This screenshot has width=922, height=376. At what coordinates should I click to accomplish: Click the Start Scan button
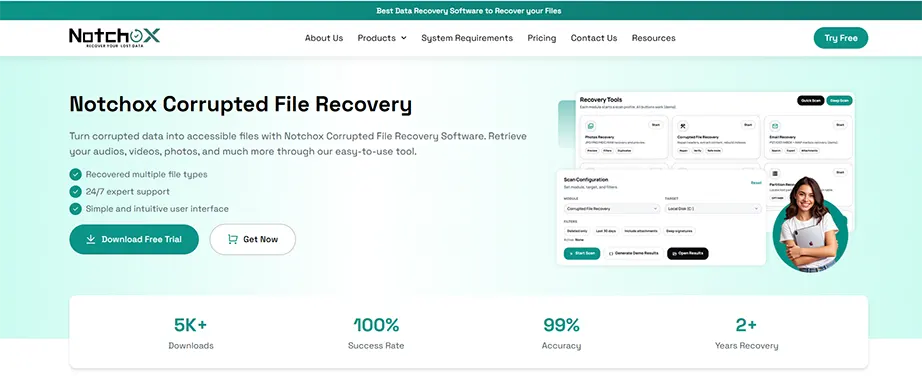click(x=582, y=254)
